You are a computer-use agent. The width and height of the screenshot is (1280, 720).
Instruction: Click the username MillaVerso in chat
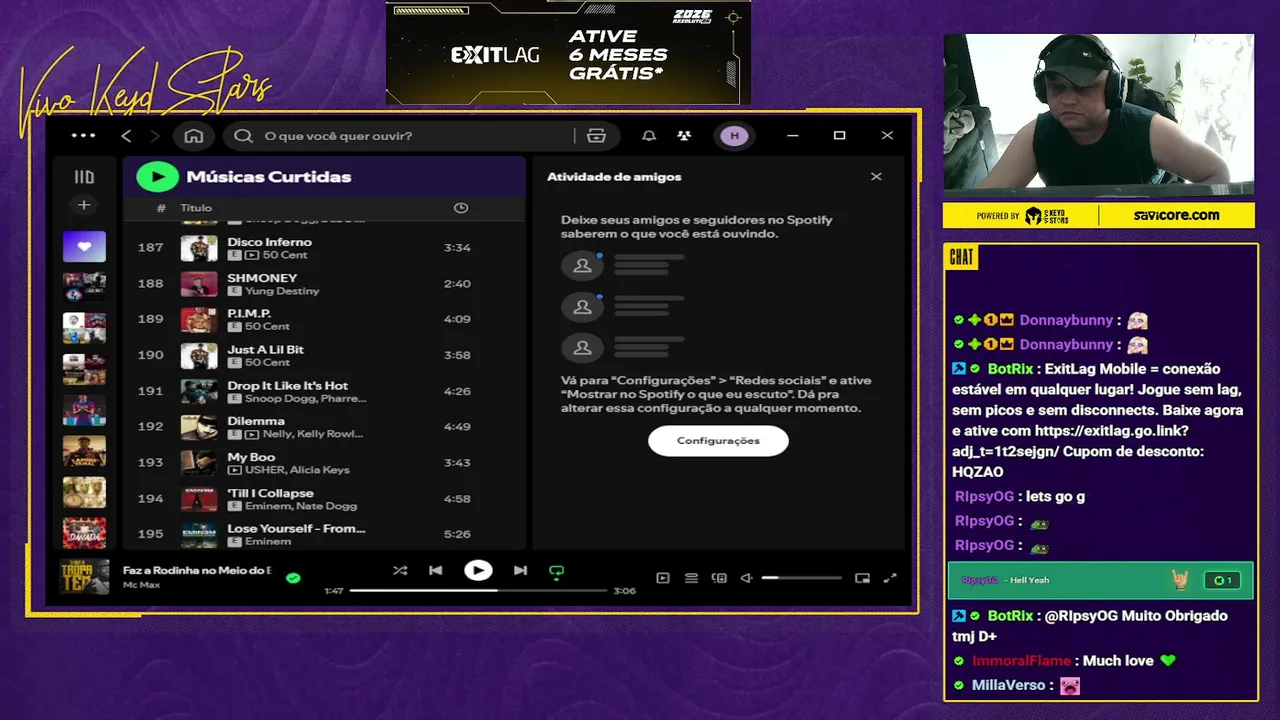(x=1008, y=685)
